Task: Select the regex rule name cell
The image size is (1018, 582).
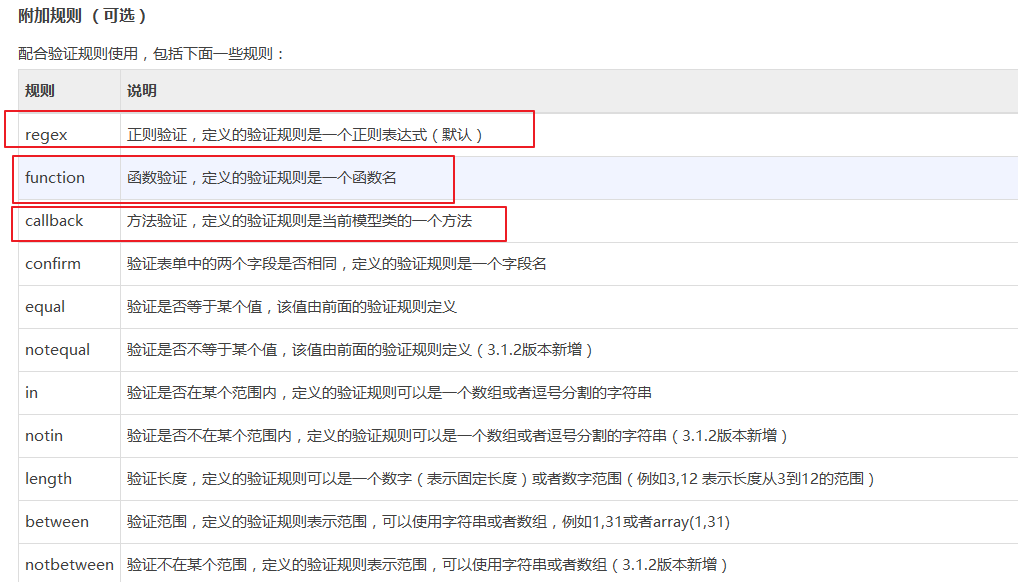Action: [46, 134]
